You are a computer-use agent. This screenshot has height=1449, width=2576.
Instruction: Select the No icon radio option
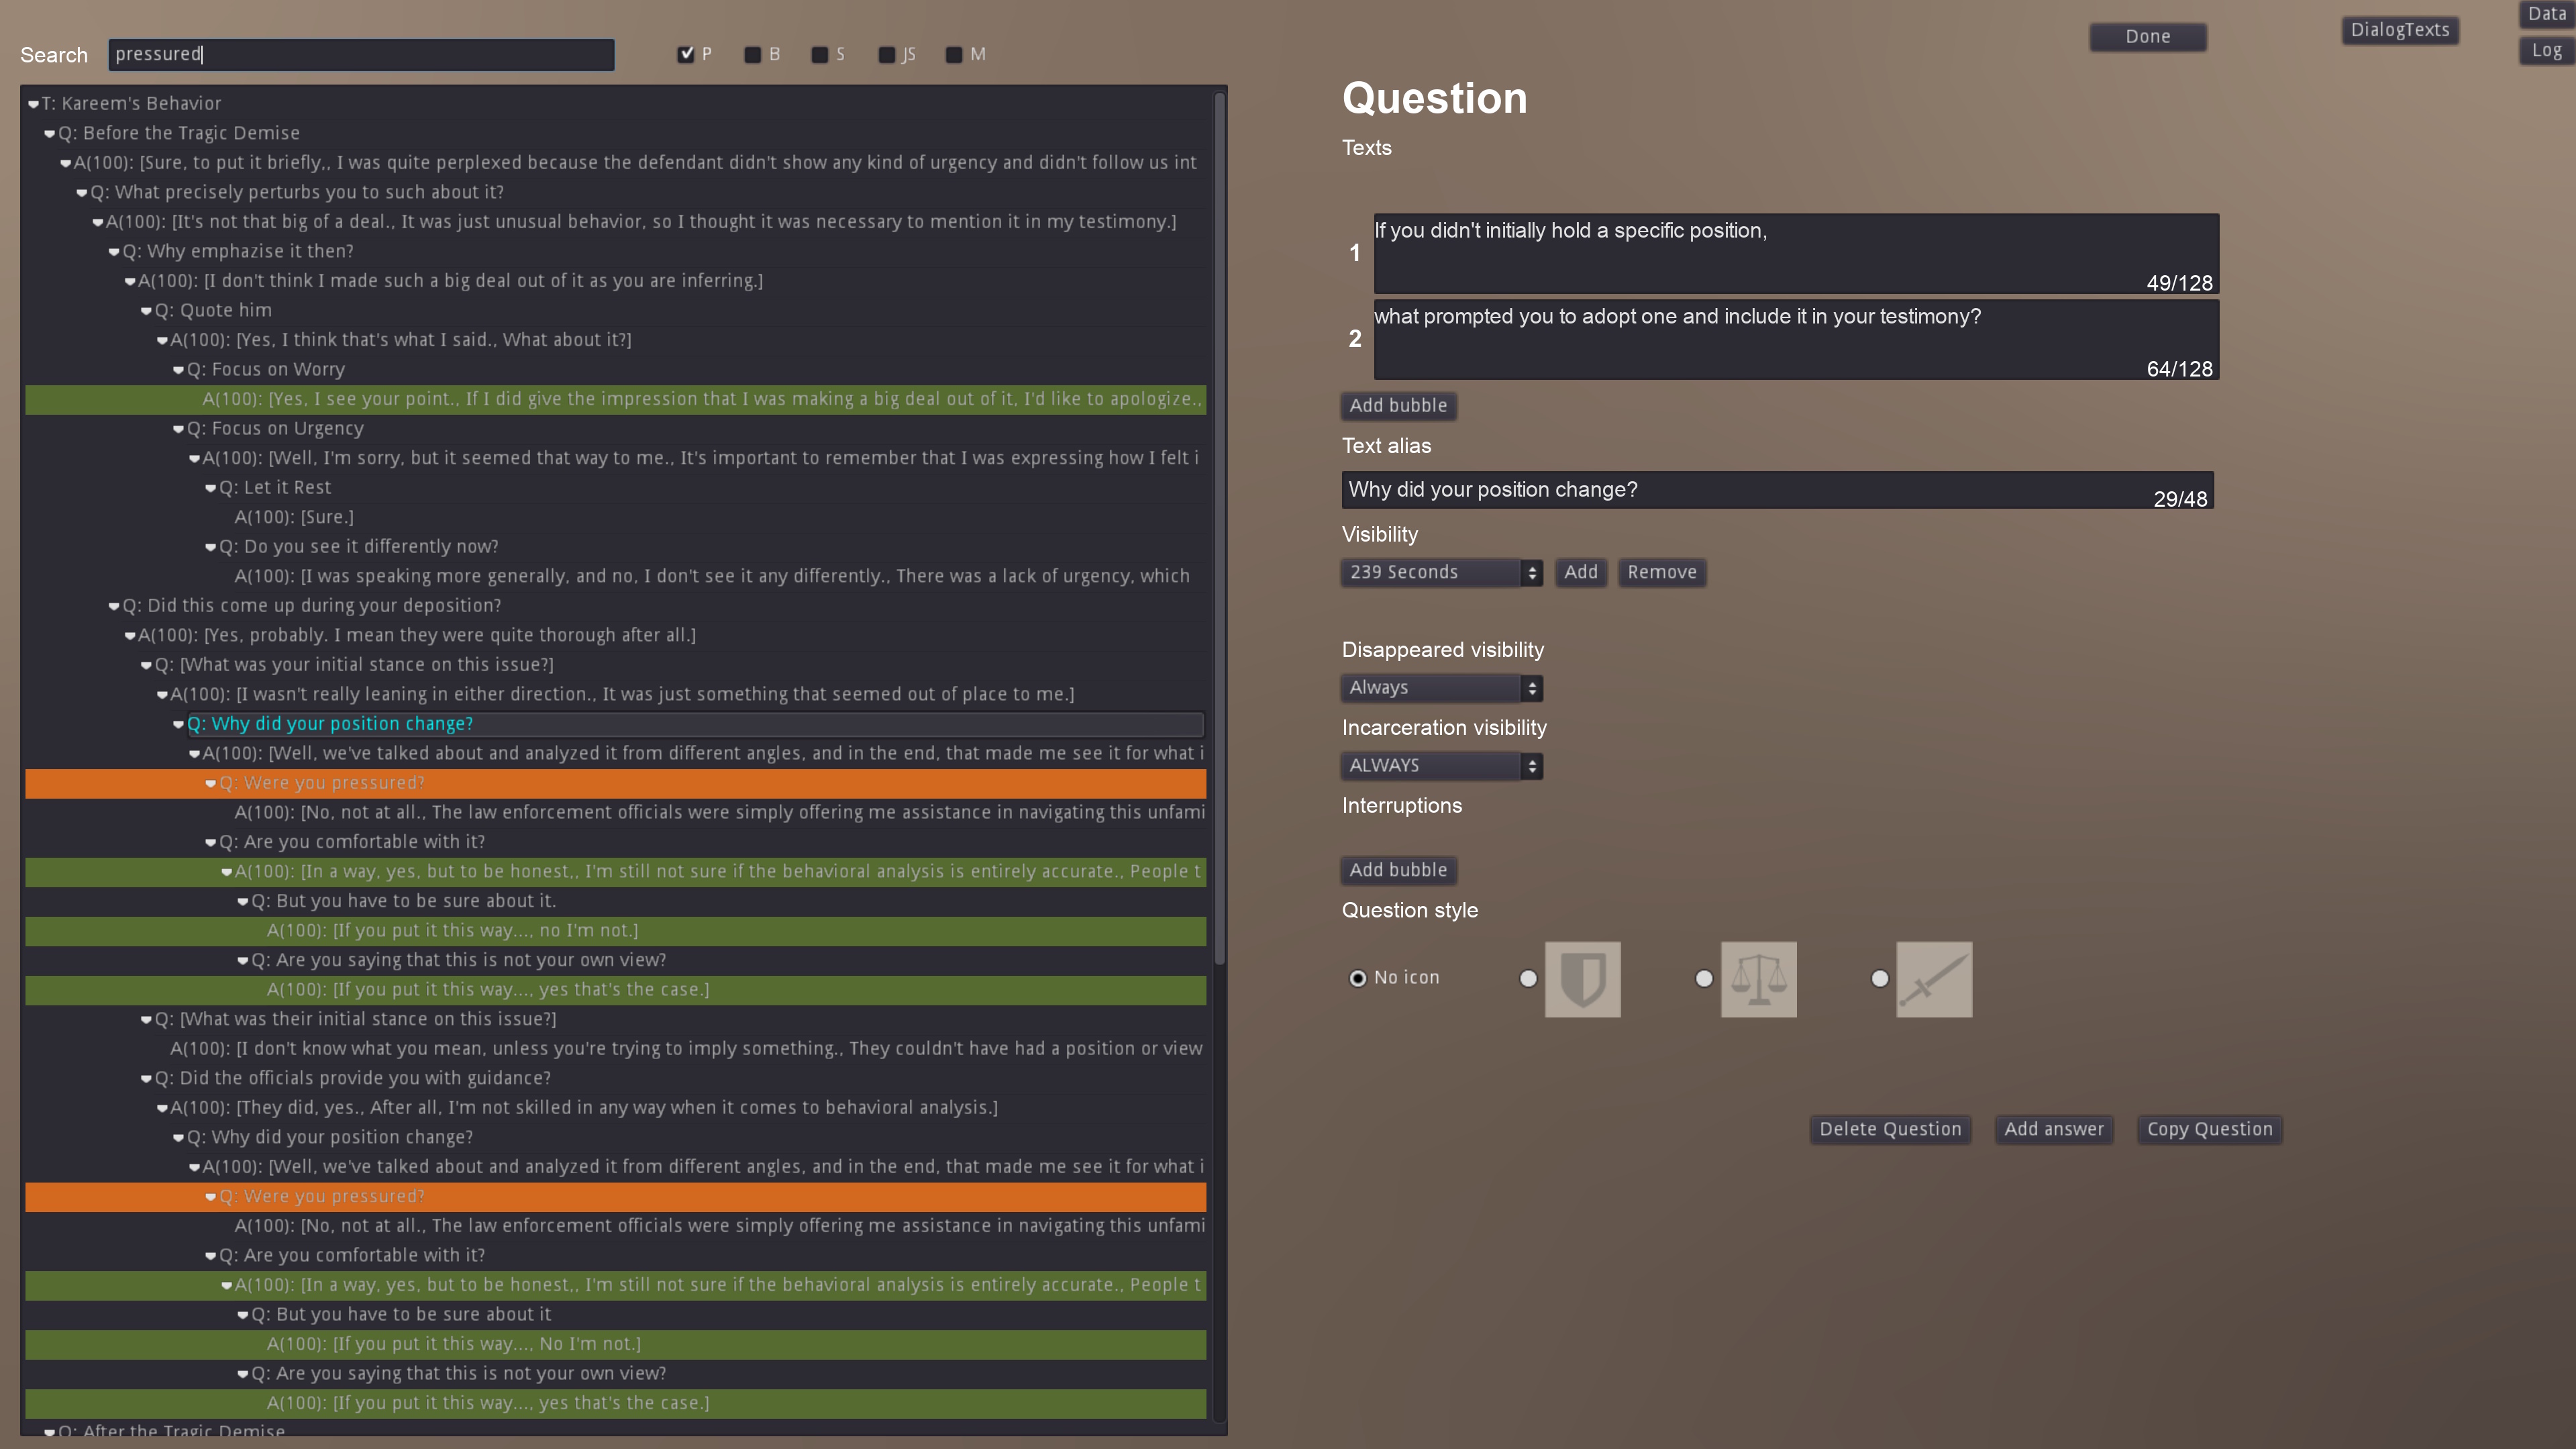coord(1358,978)
